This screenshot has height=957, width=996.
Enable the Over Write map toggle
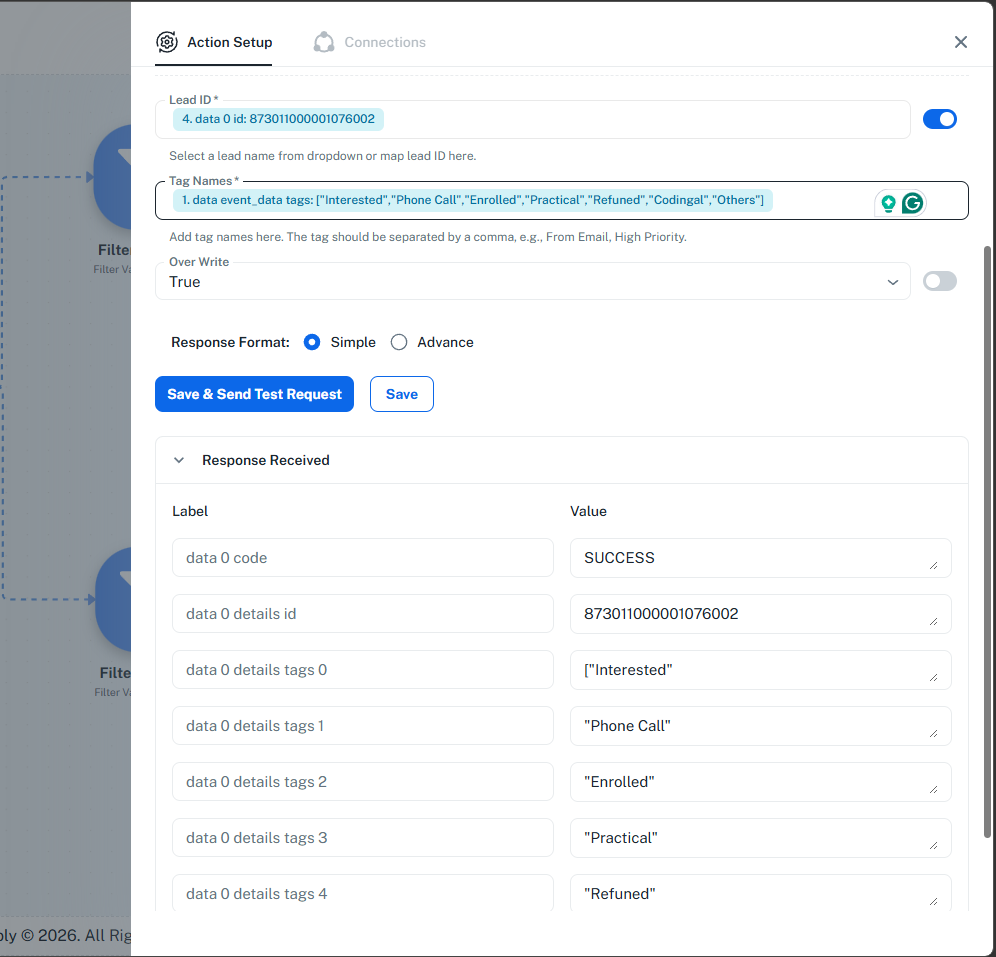click(939, 282)
